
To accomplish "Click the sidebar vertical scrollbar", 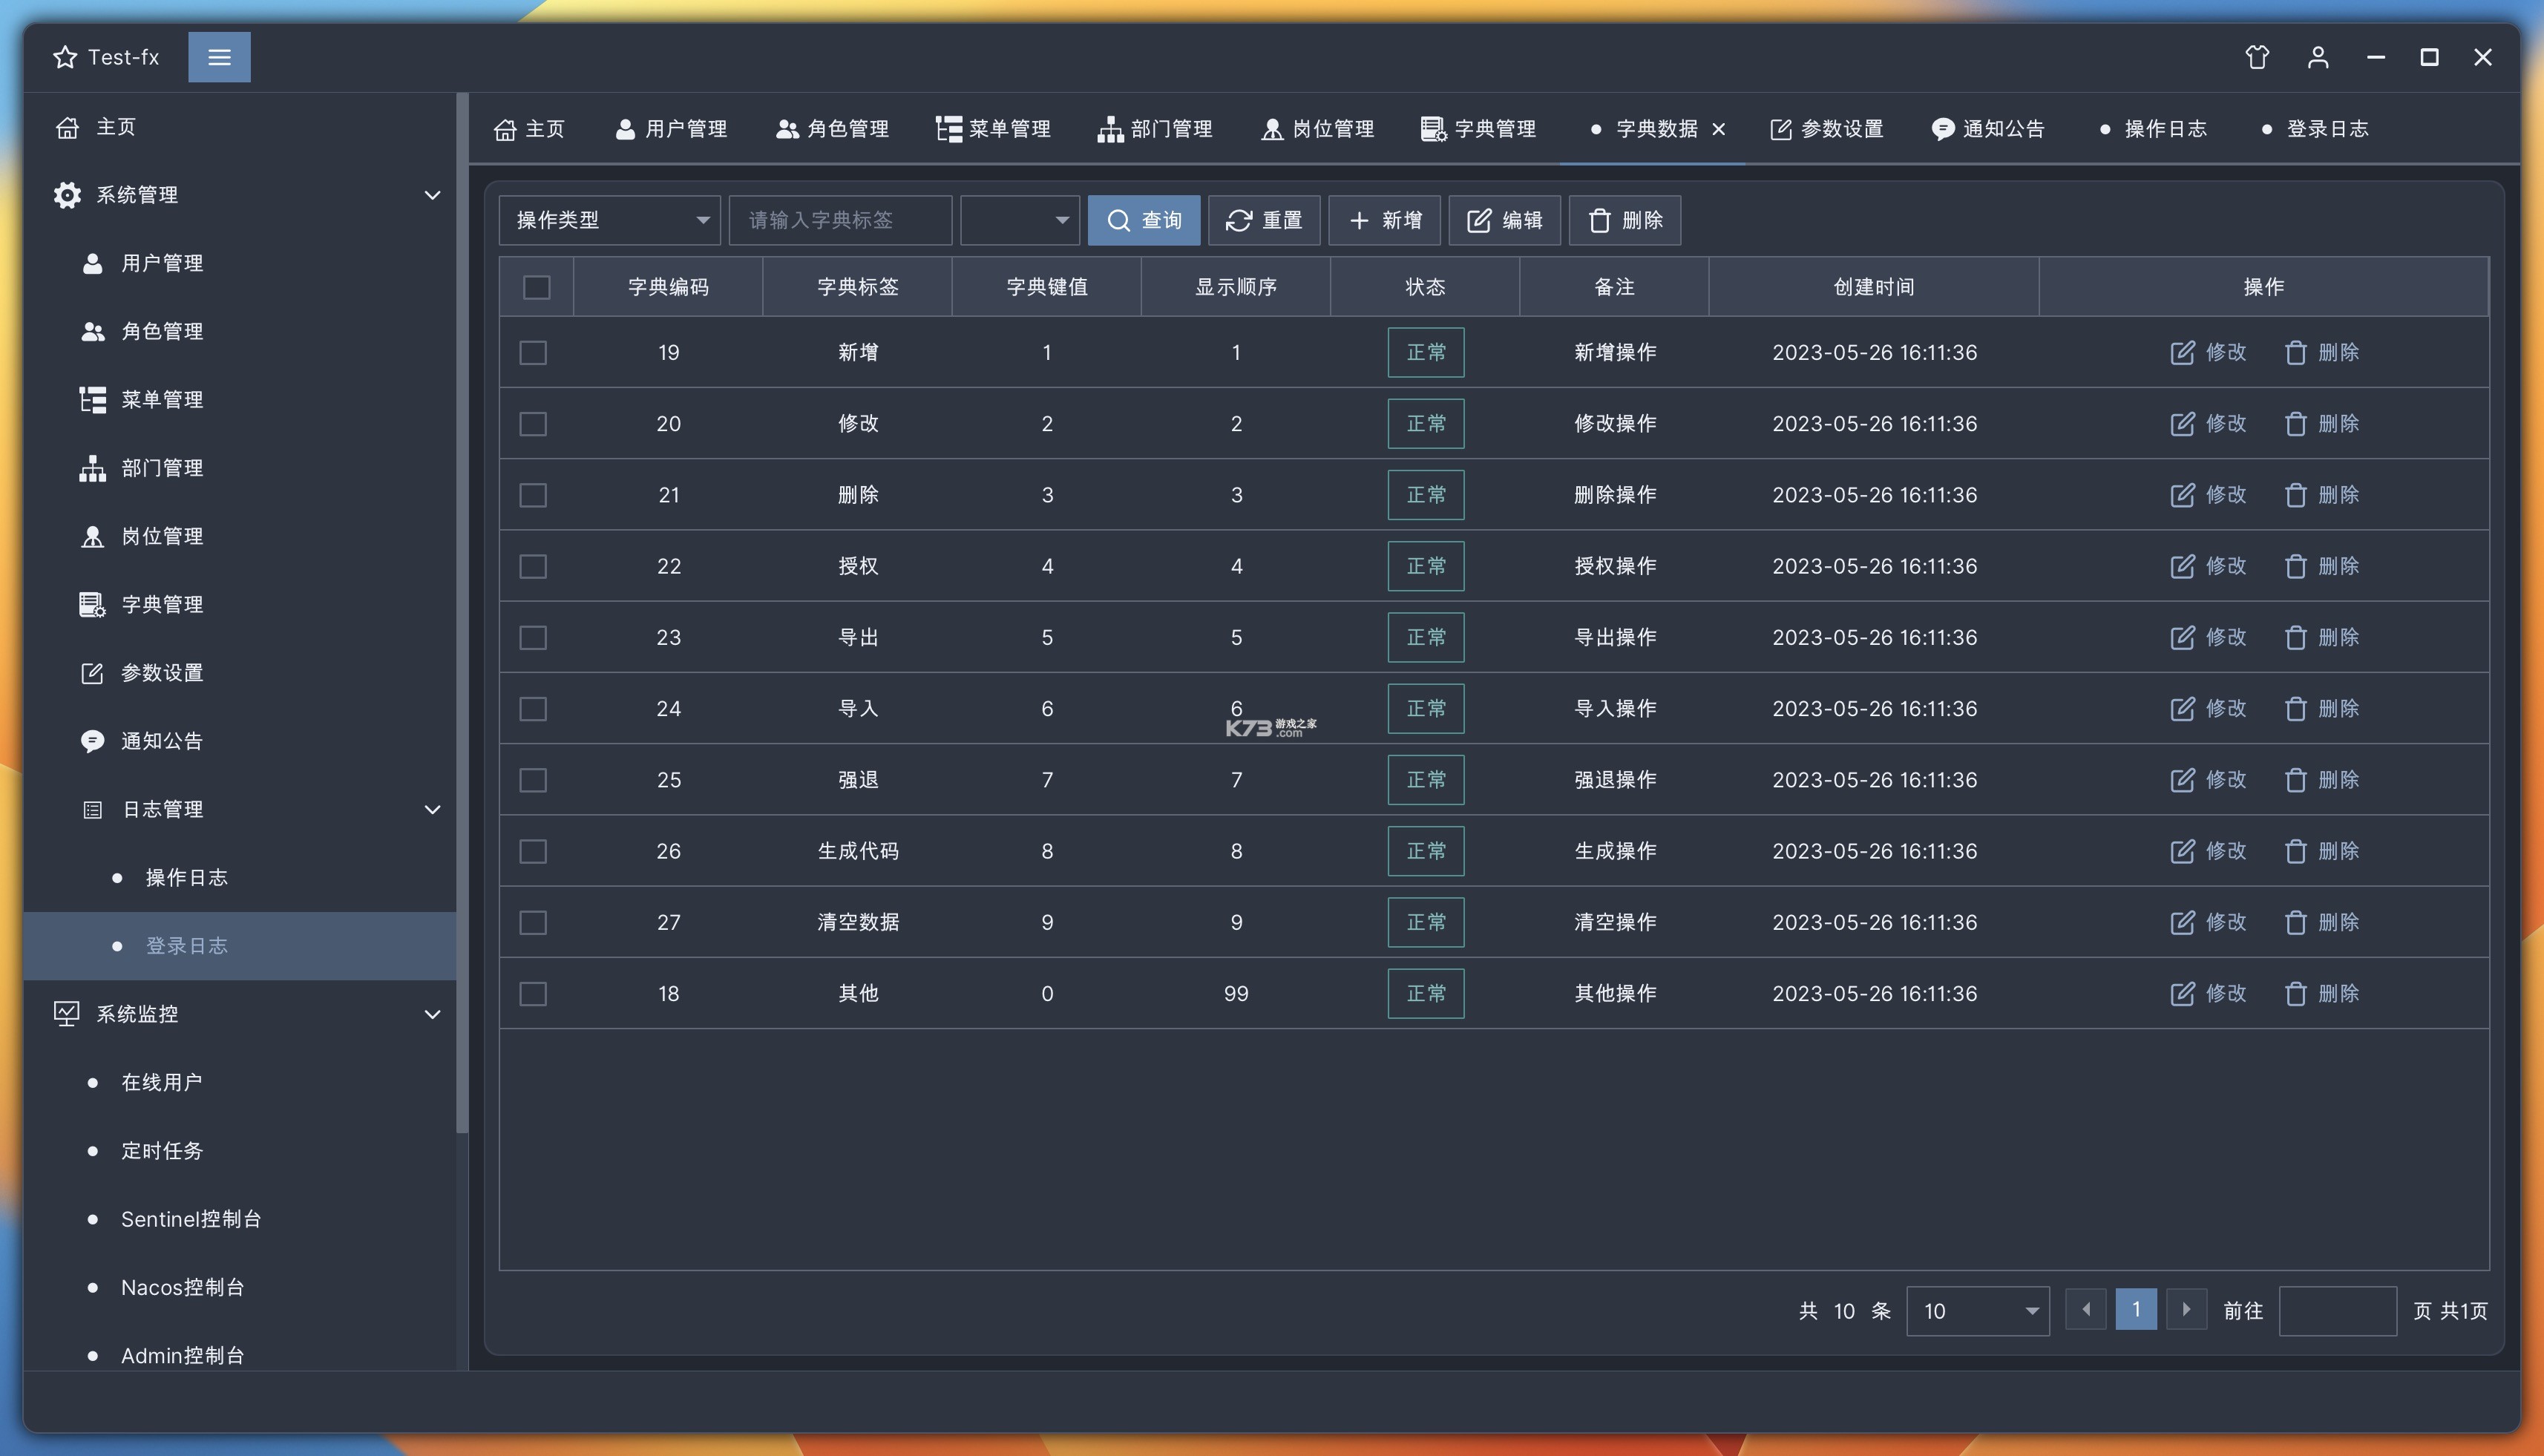I will tap(462, 613).
